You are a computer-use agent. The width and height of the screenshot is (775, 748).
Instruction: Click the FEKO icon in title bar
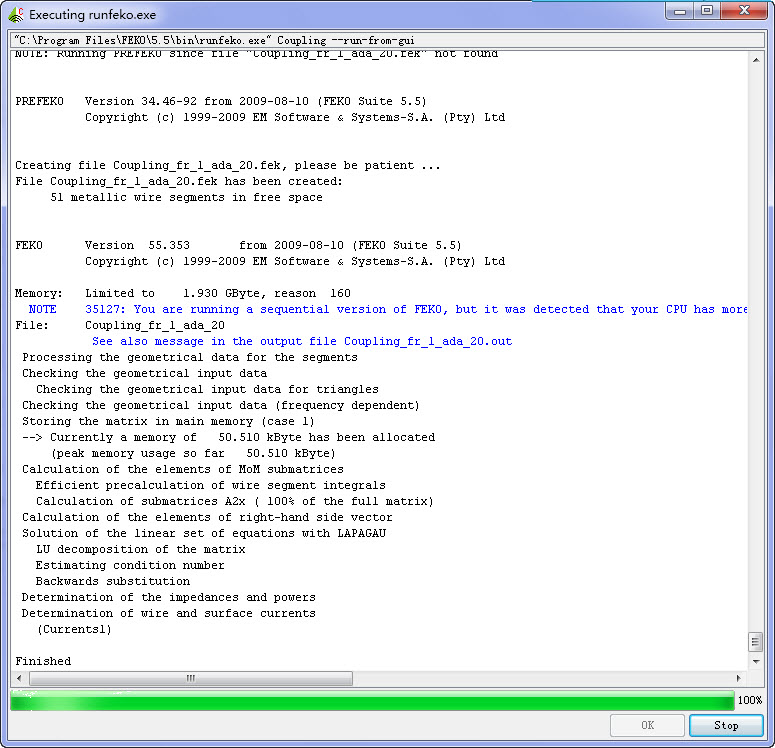pyautogui.click(x=16, y=14)
